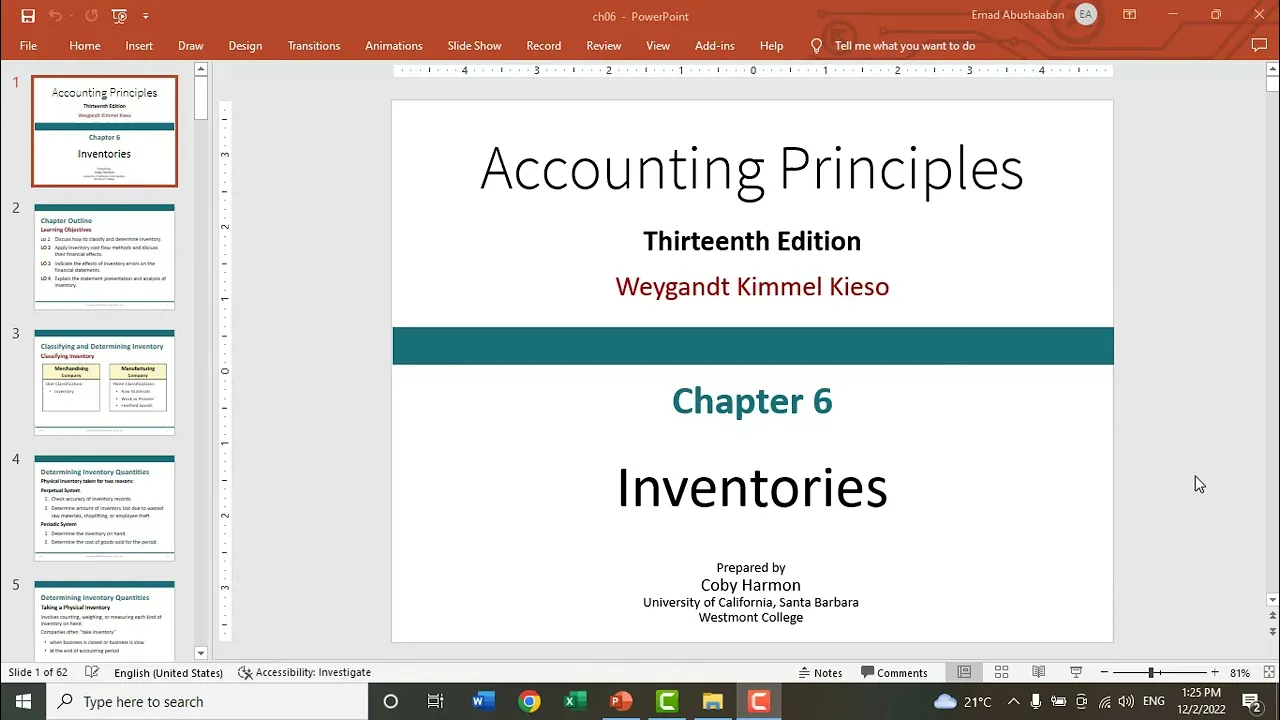1280x720 pixels.
Task: Select slide 3 thumbnail, Classifying and Determining Inventory
Action: point(104,382)
